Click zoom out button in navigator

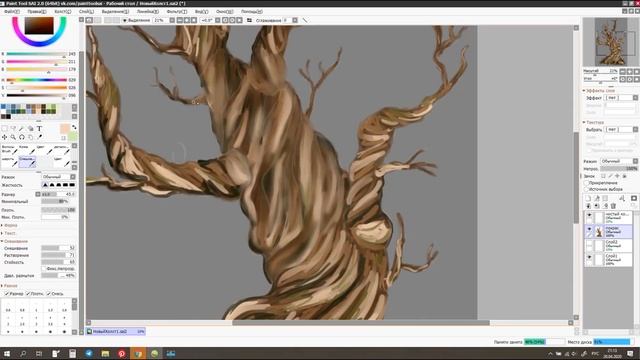[x=622, y=71]
